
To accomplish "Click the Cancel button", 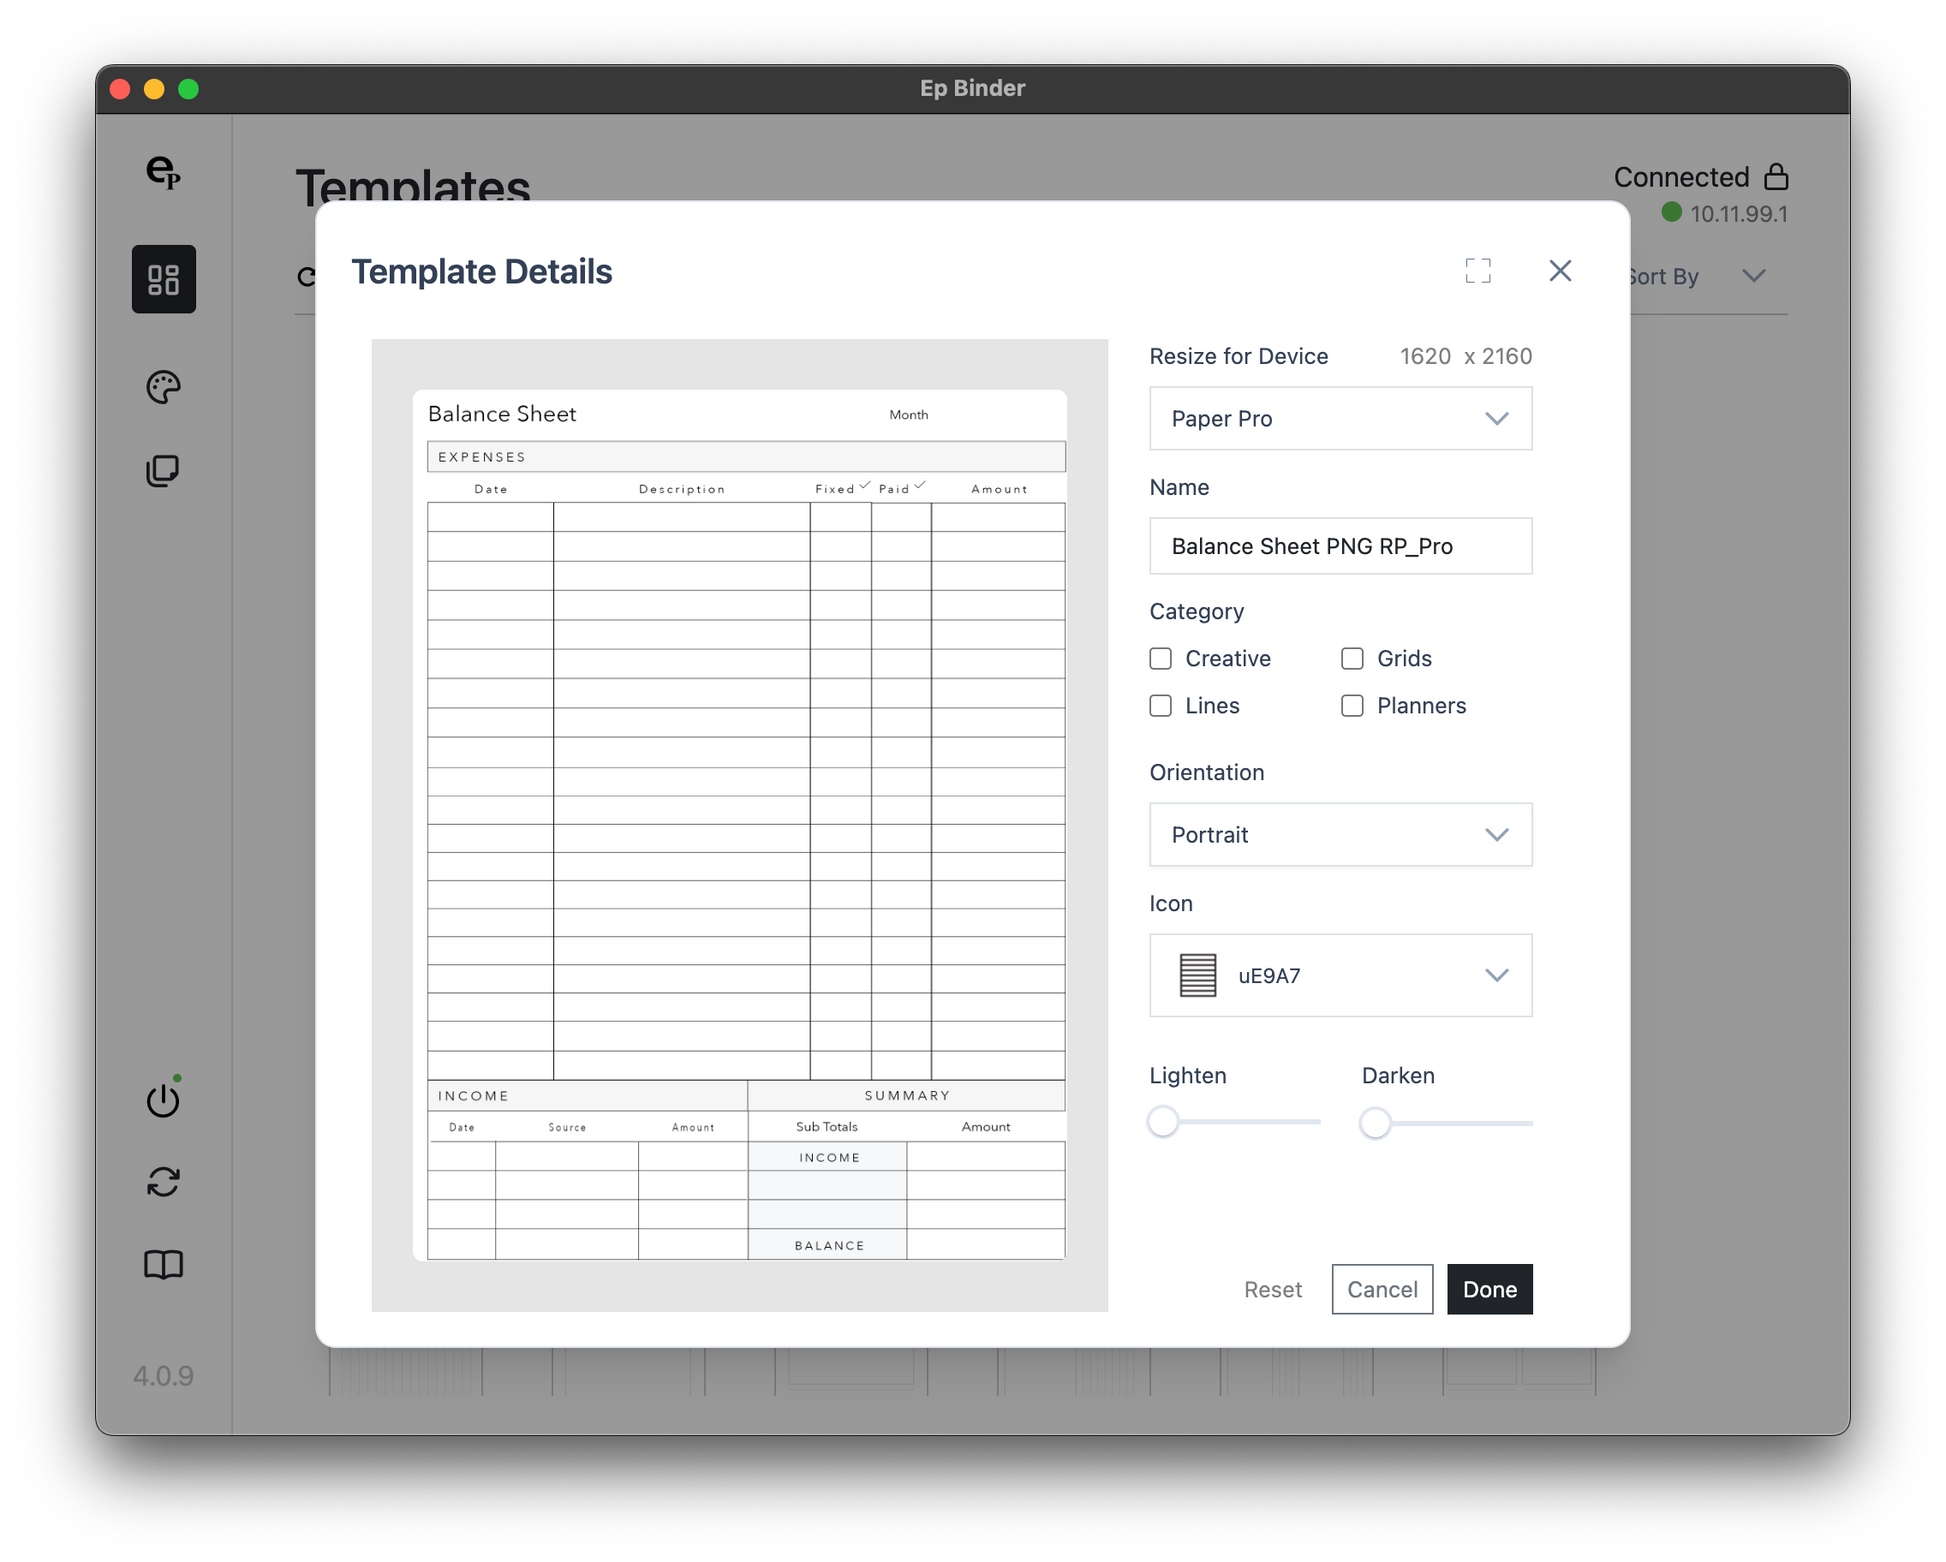I will point(1381,1289).
